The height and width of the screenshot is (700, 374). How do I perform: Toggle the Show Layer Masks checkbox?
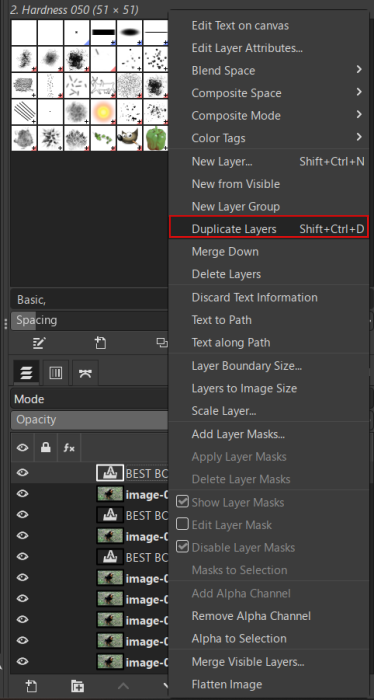click(x=182, y=501)
